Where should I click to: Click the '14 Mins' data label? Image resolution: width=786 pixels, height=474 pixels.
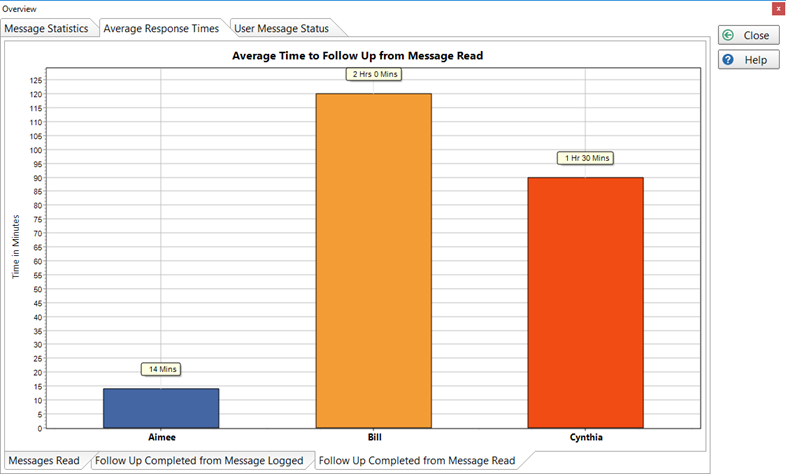click(x=161, y=369)
